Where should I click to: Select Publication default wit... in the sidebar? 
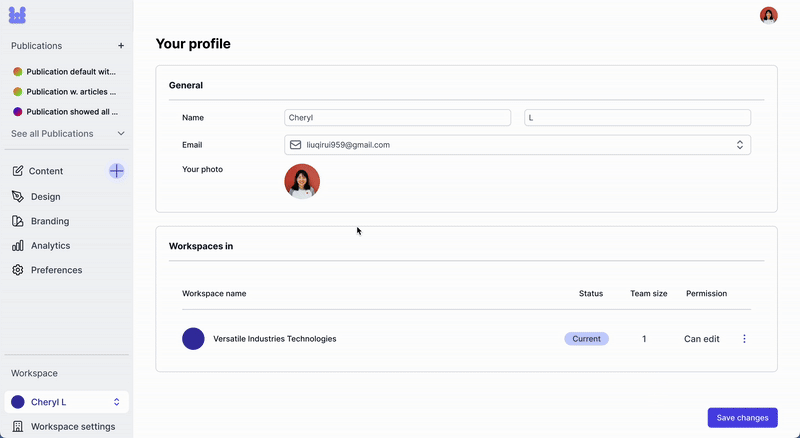point(65,72)
